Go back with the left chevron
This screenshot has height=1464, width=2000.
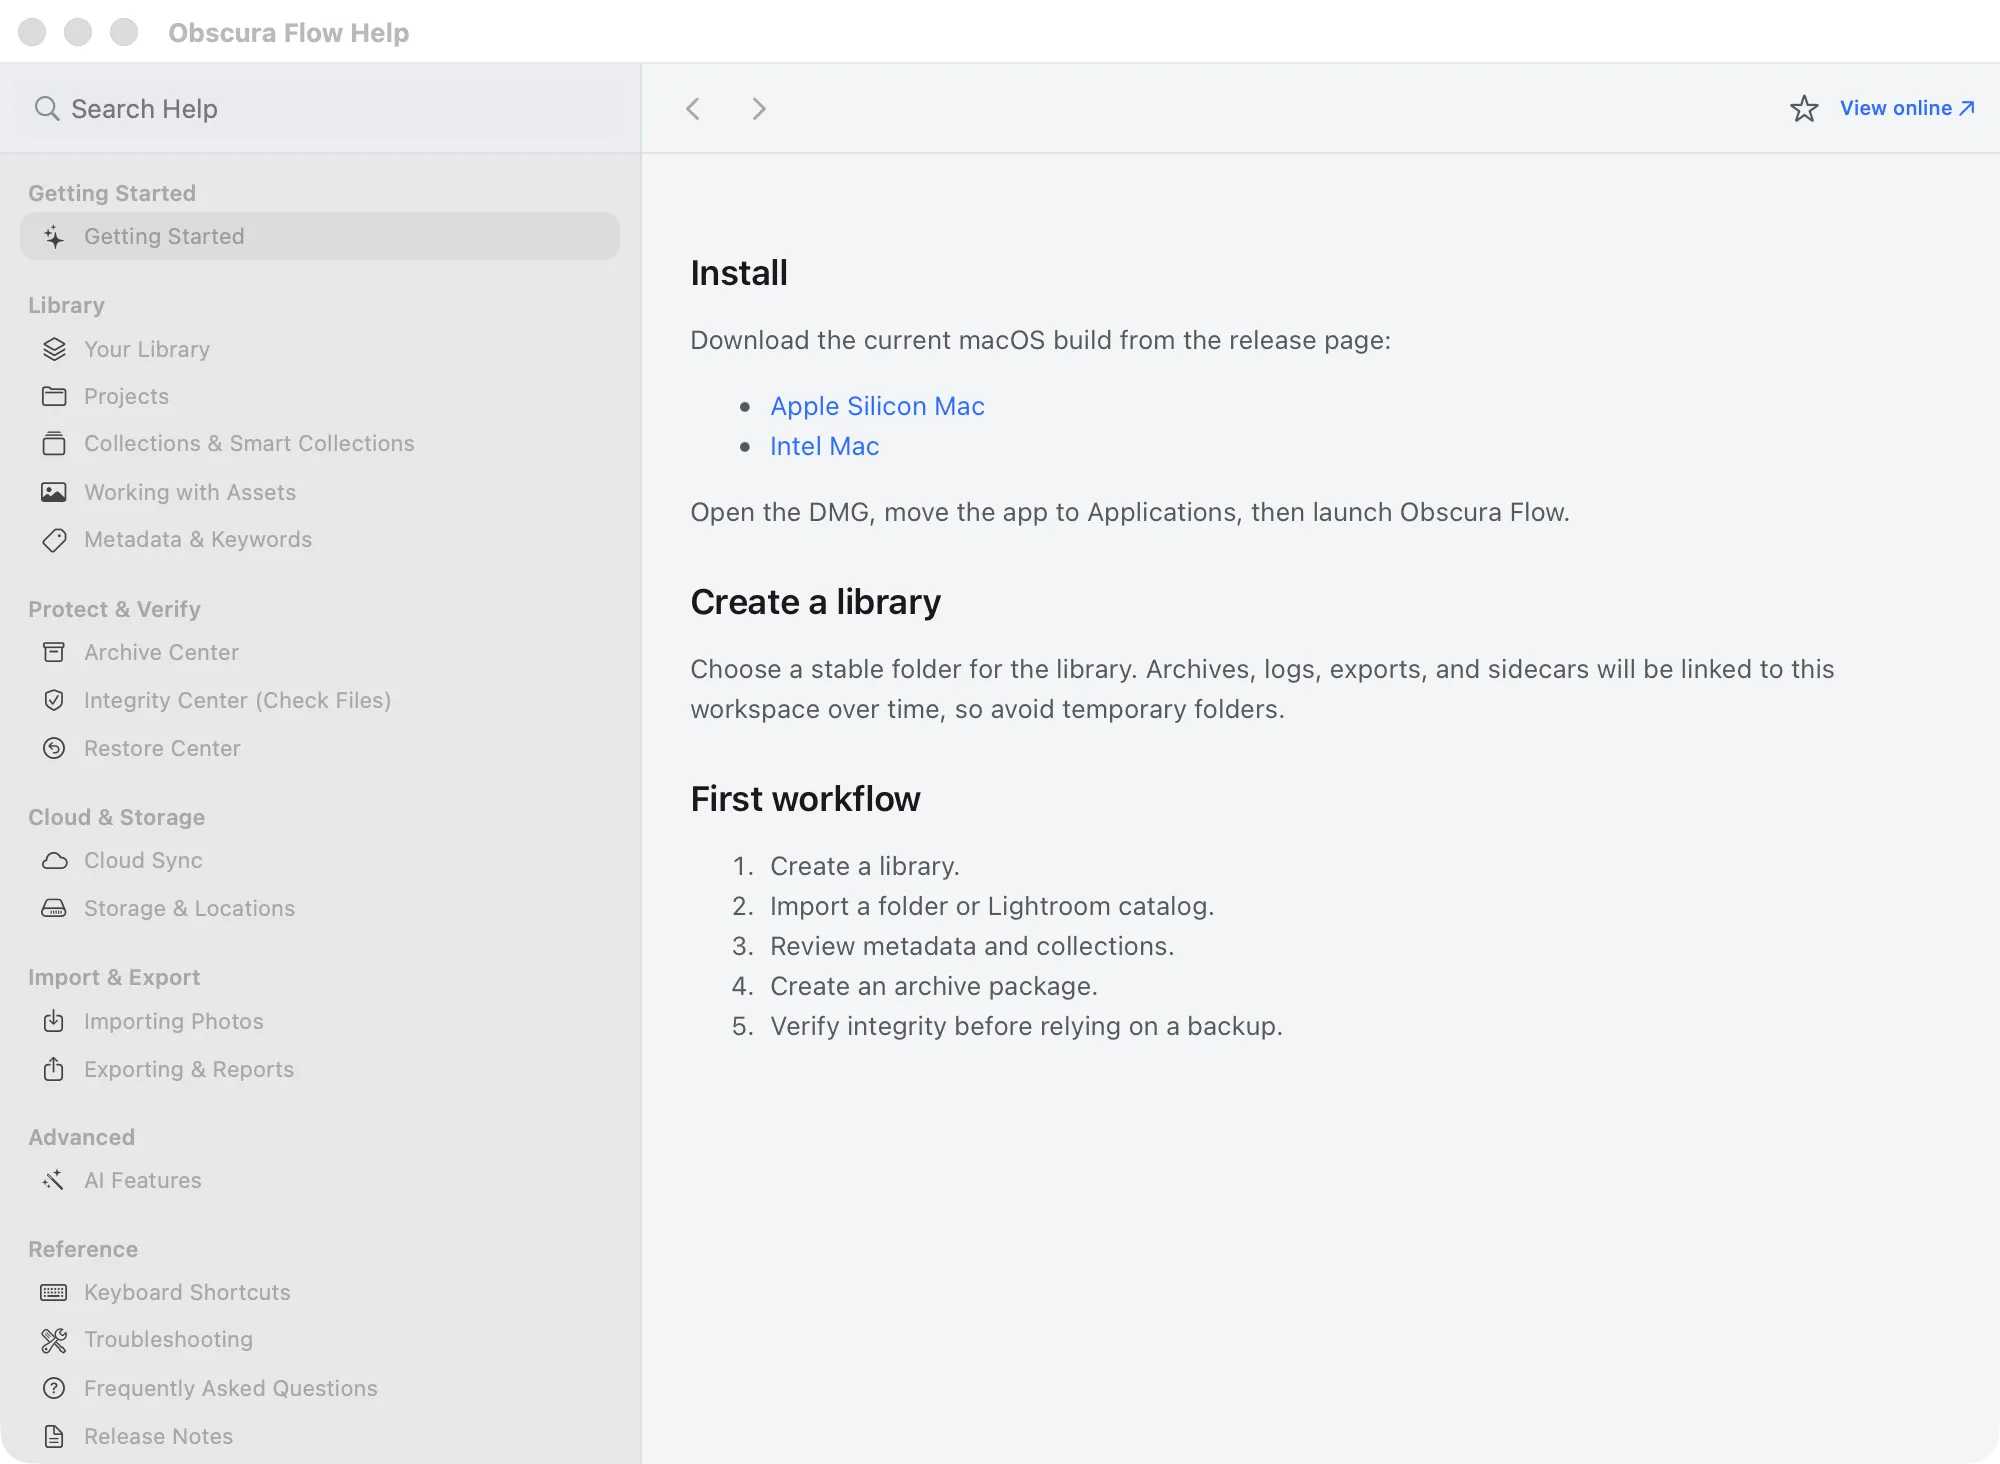coord(693,108)
